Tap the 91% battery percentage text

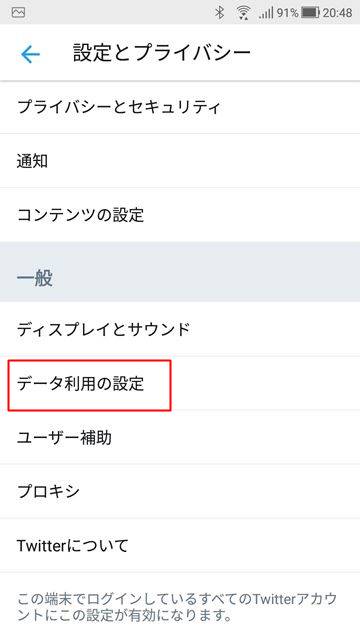click(288, 13)
